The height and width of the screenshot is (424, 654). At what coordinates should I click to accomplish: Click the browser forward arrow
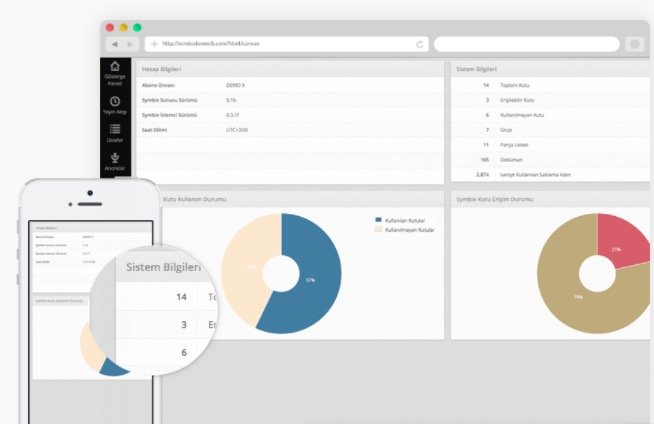pyautogui.click(x=130, y=44)
